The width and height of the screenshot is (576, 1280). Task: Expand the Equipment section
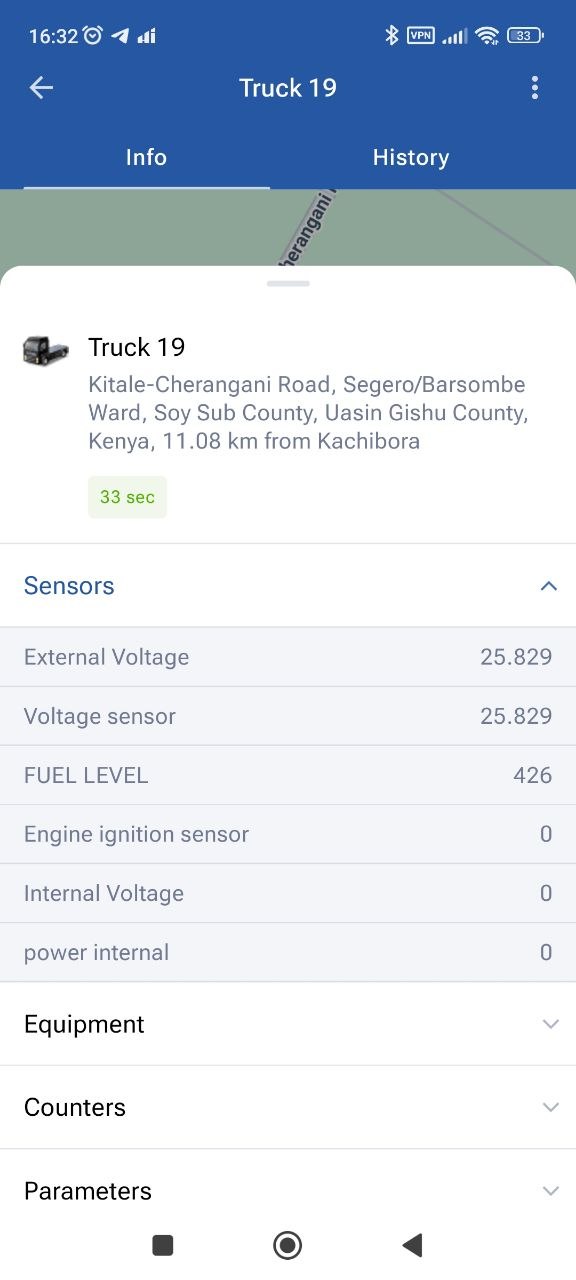[288, 1024]
